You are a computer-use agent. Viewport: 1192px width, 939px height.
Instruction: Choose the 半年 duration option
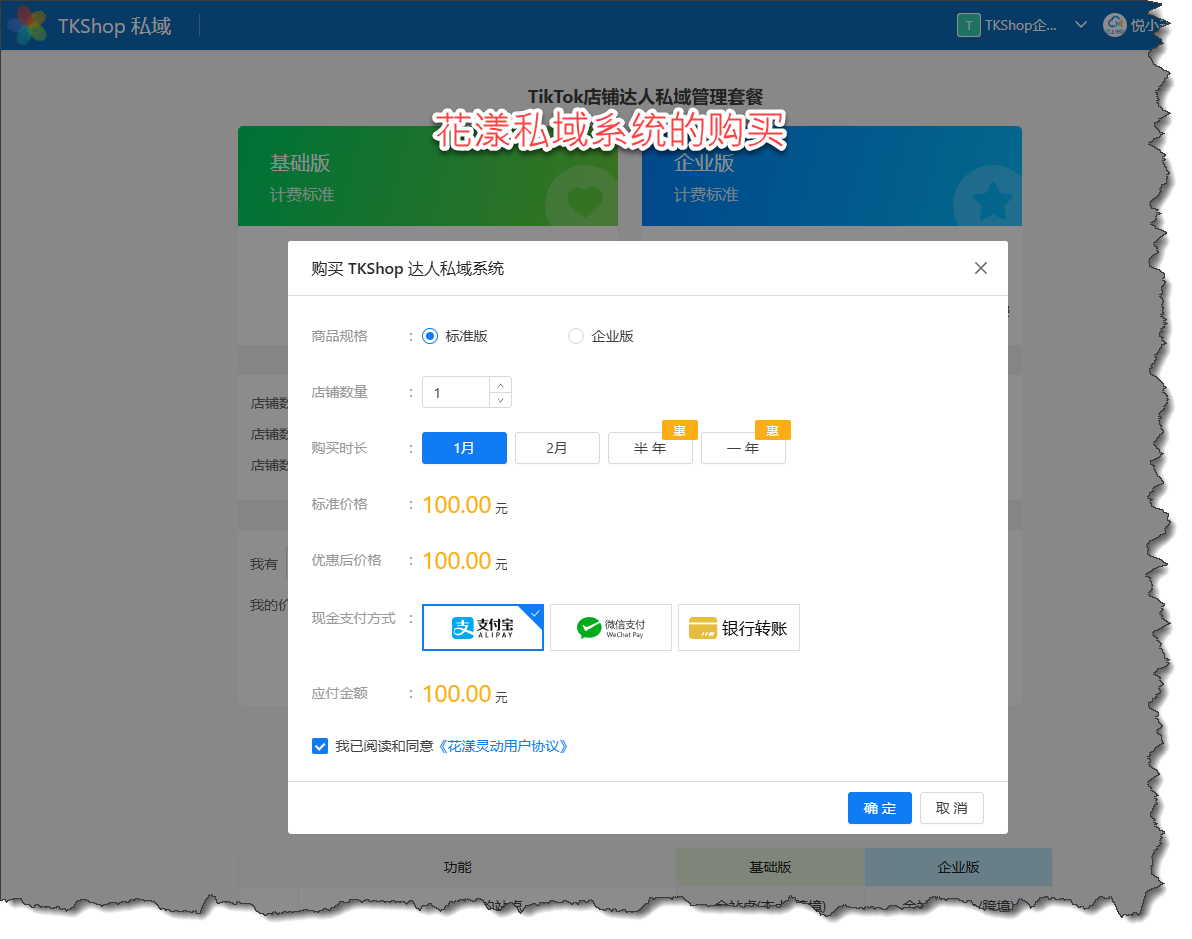tap(650, 448)
